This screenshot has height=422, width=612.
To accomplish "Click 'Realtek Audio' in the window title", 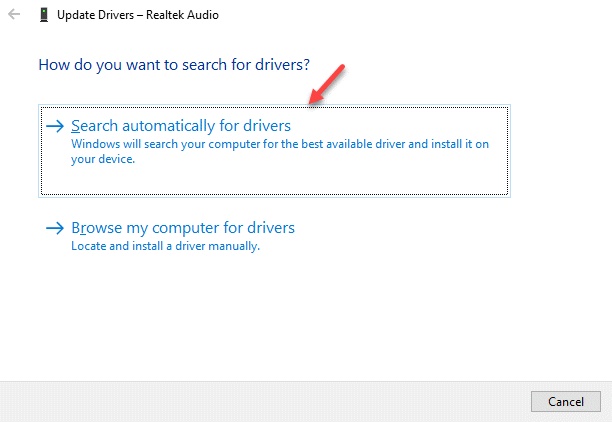I will point(182,15).
